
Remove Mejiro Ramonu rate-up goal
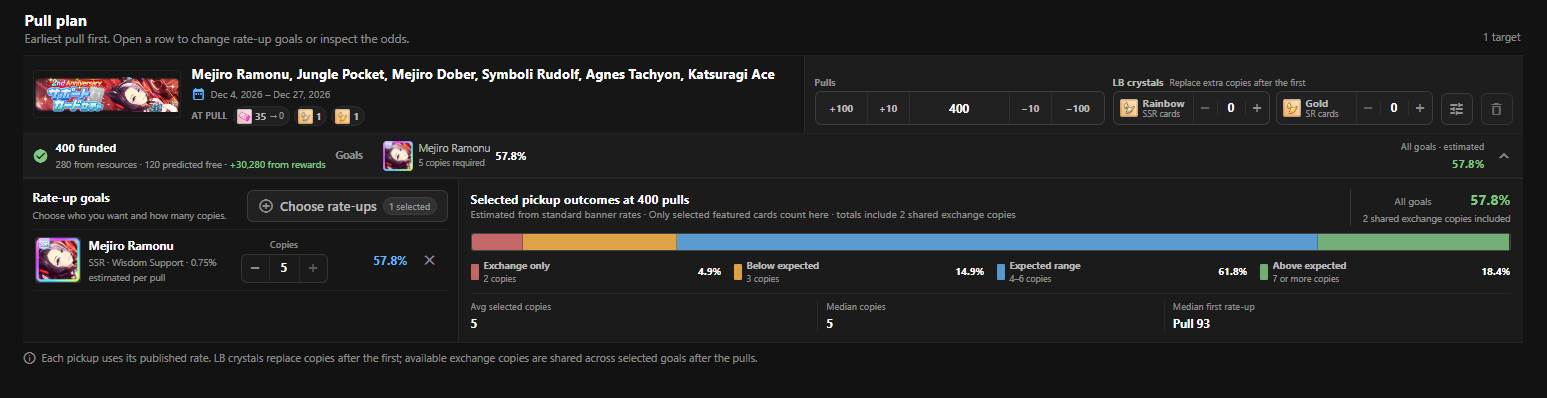click(429, 260)
